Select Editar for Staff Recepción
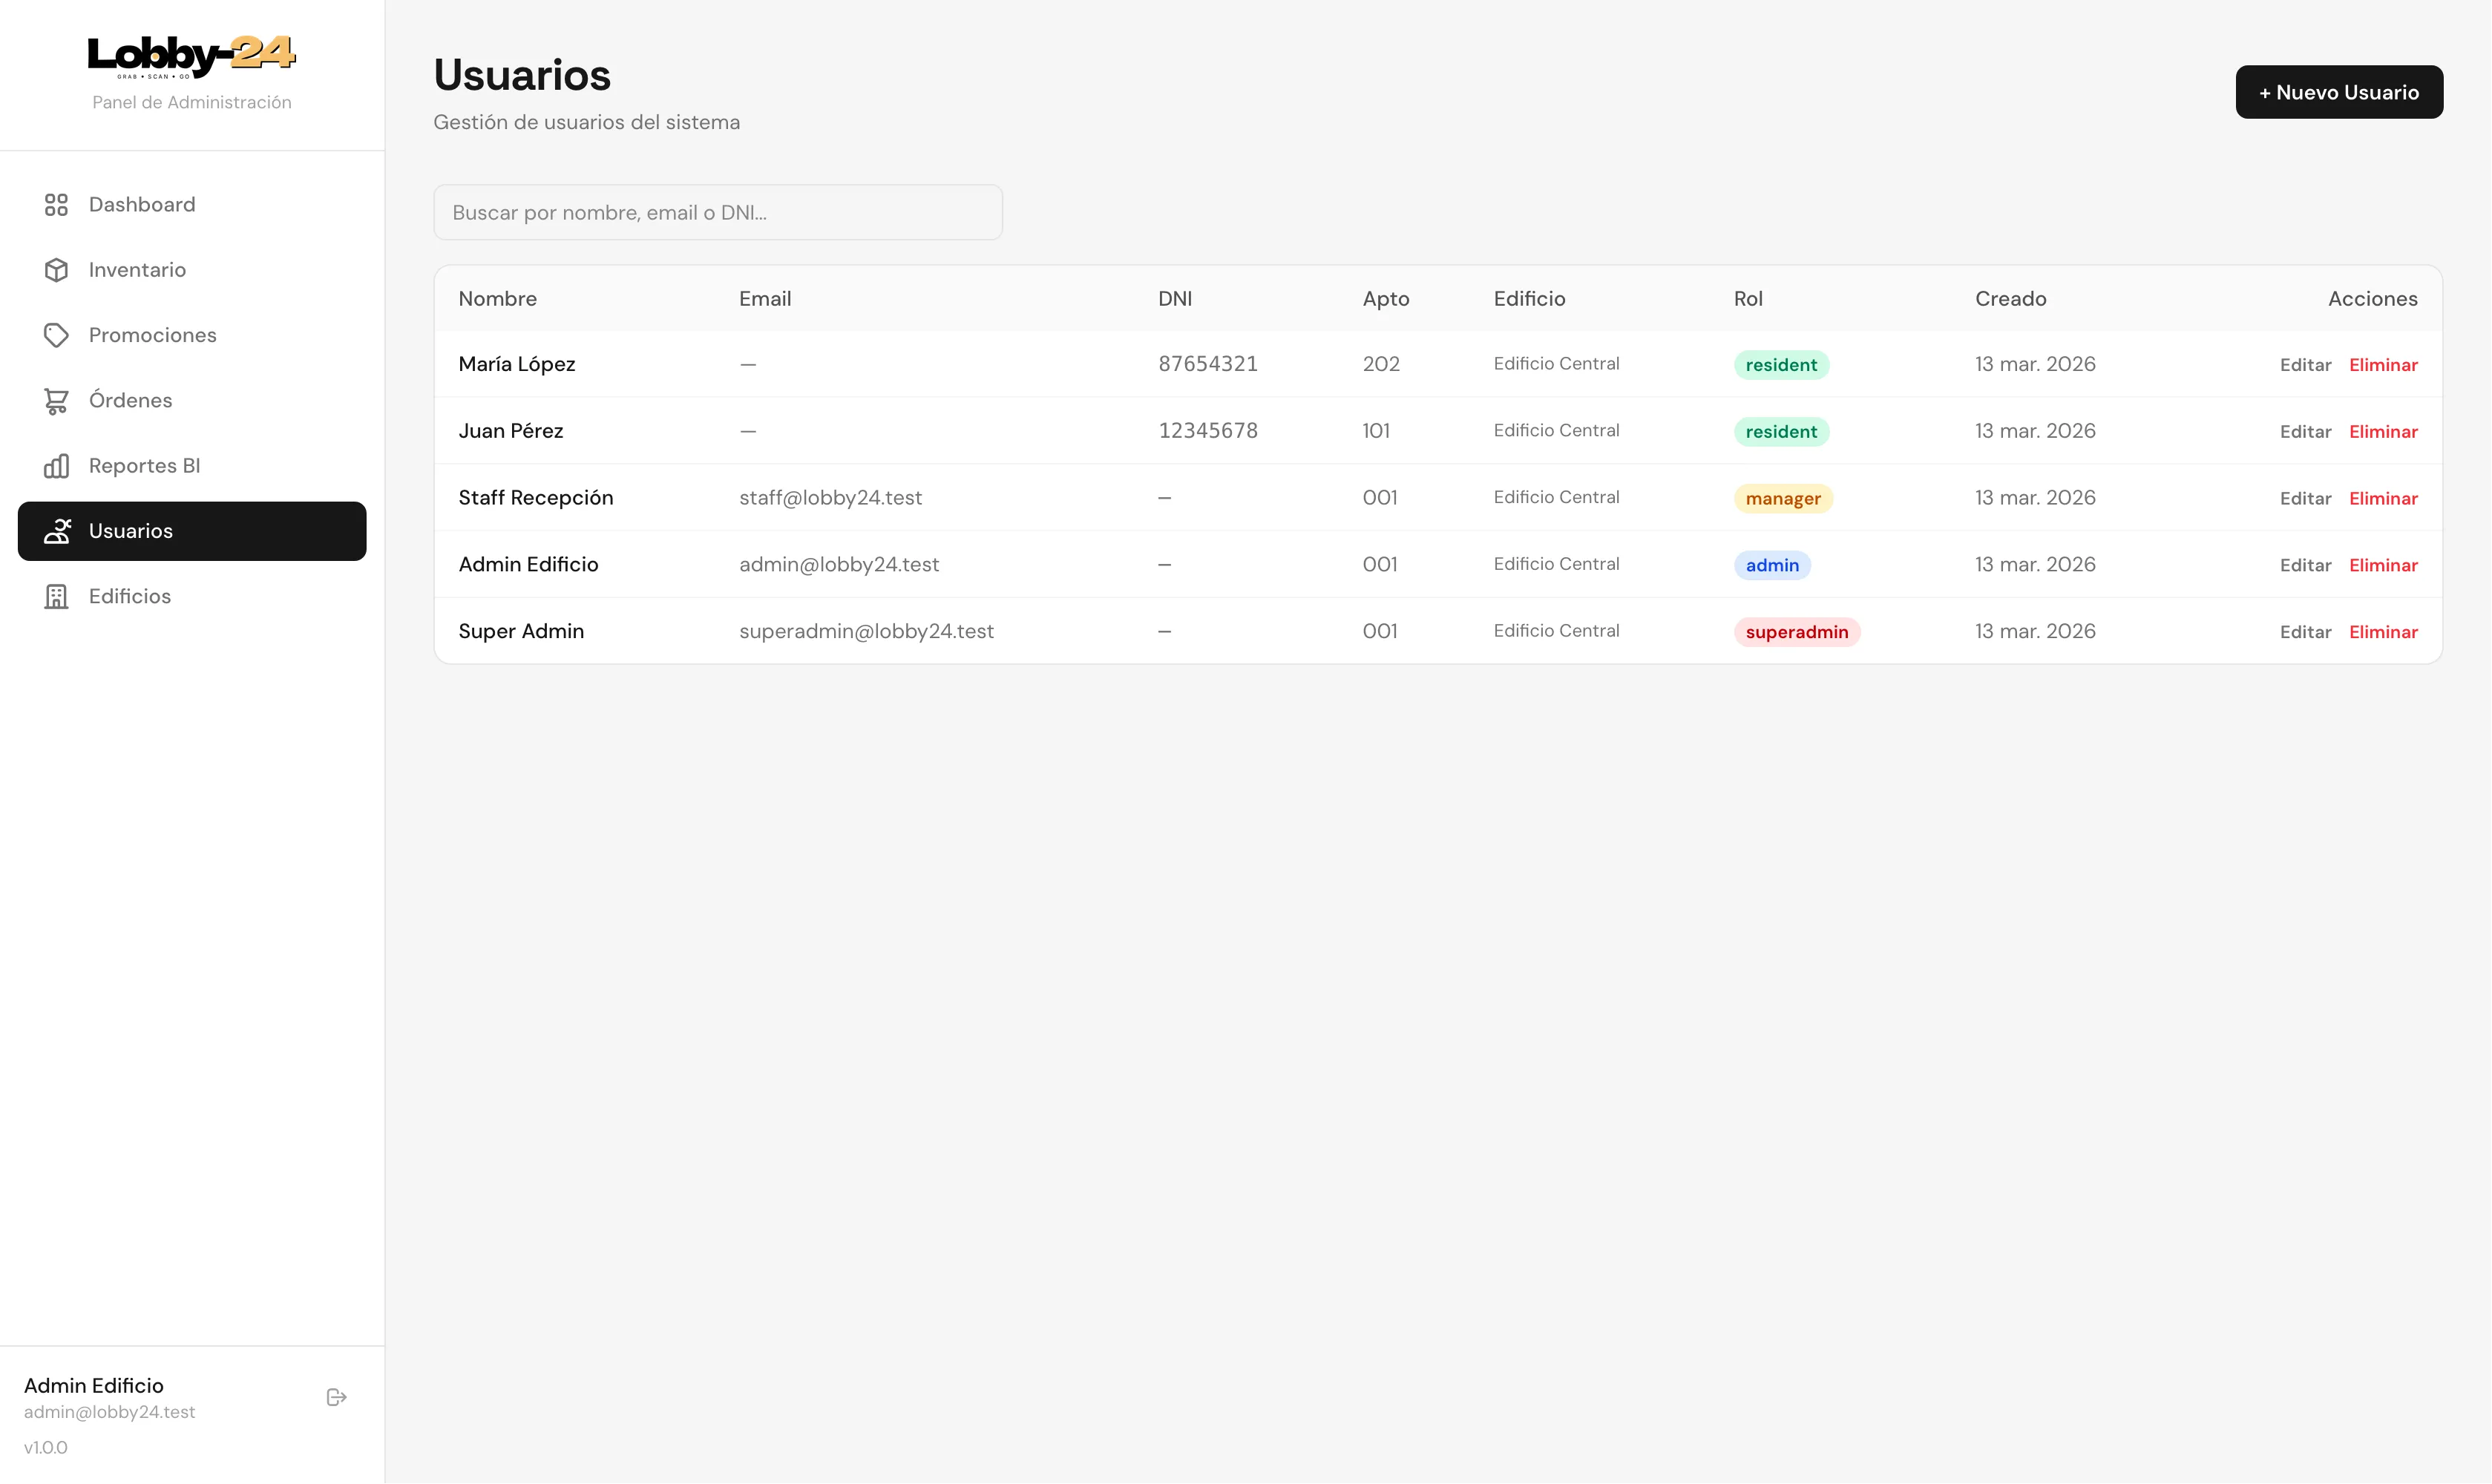Viewport: 2492px width, 1484px height. pos(2304,498)
